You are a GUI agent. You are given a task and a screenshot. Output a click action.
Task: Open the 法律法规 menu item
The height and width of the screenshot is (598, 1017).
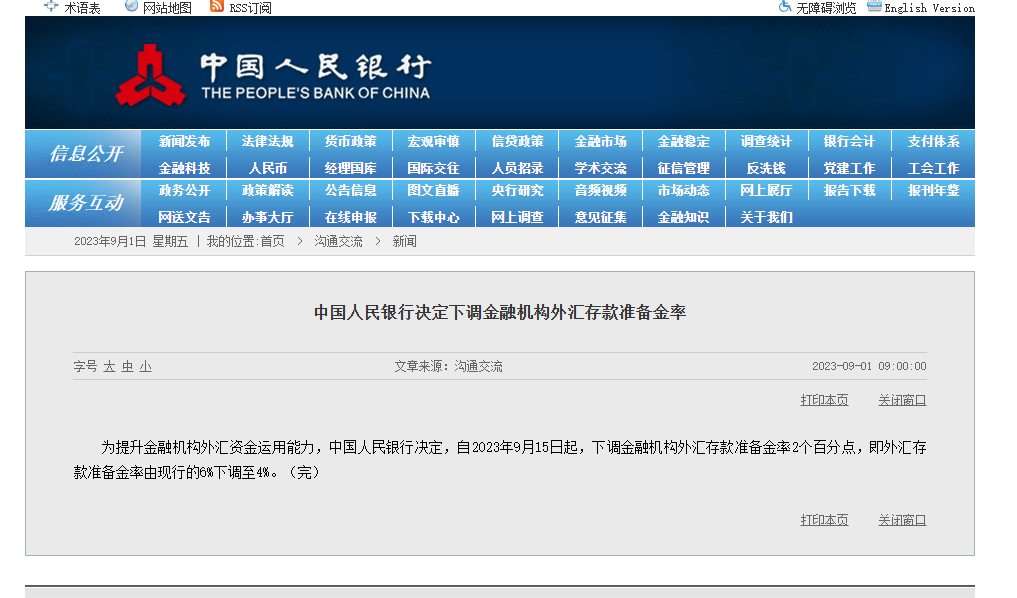pyautogui.click(x=268, y=141)
